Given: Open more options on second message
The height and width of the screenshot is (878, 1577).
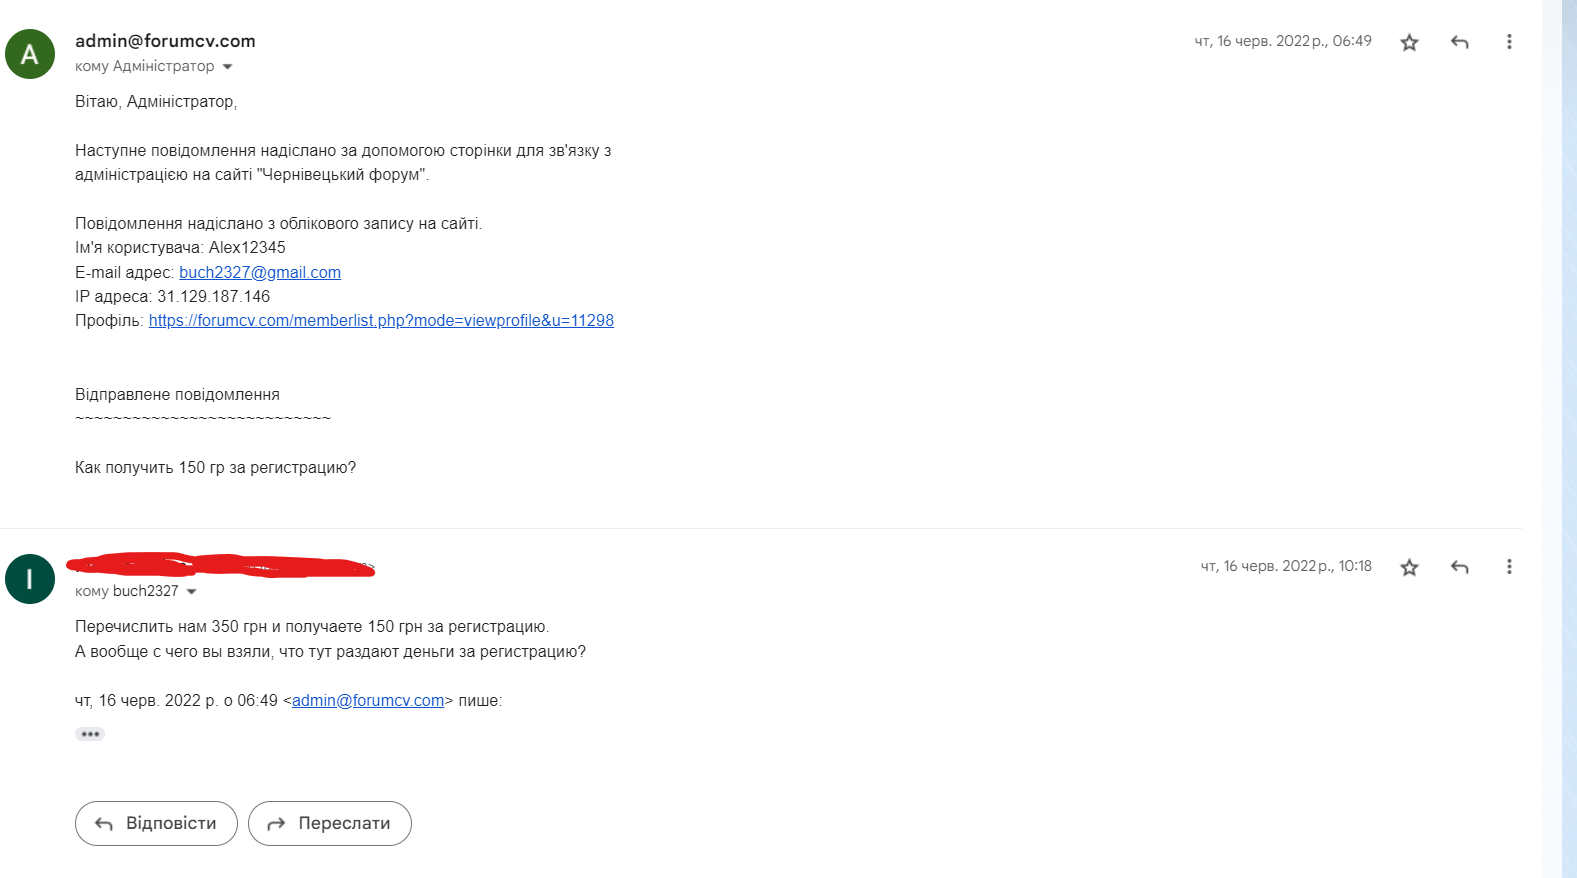Looking at the screenshot, I should 1509,567.
